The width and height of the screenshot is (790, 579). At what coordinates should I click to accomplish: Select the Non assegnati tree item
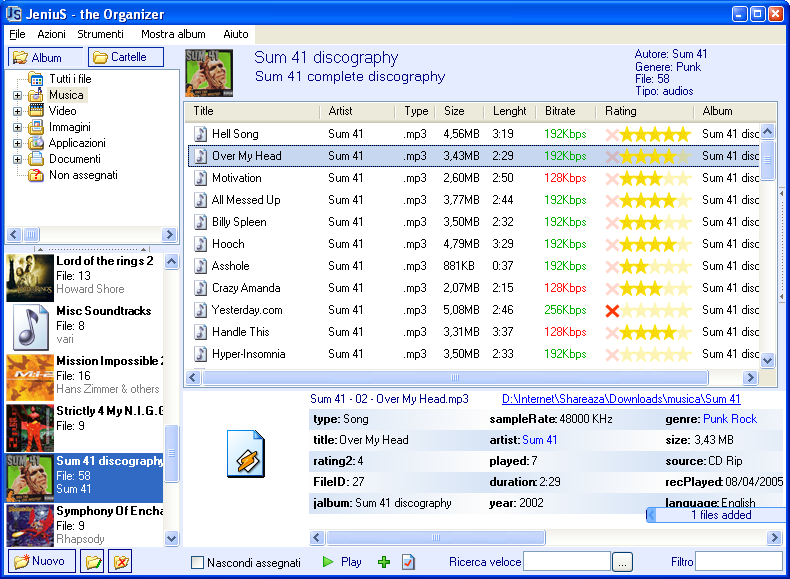[x=83, y=175]
